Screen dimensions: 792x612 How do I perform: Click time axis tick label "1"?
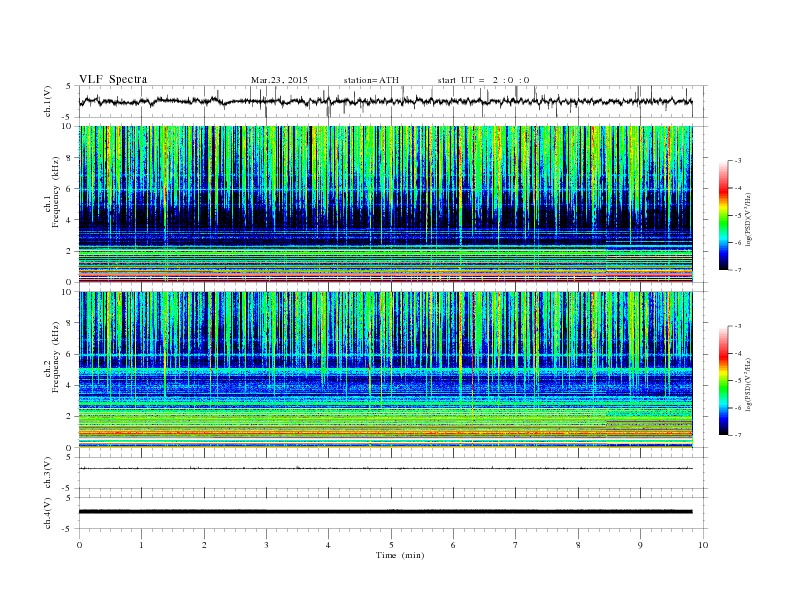pyautogui.click(x=141, y=545)
